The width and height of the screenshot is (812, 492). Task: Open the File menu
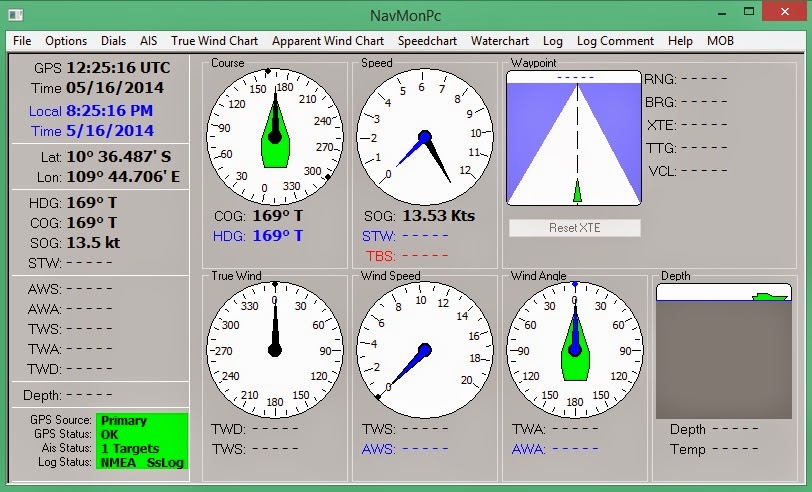22,41
